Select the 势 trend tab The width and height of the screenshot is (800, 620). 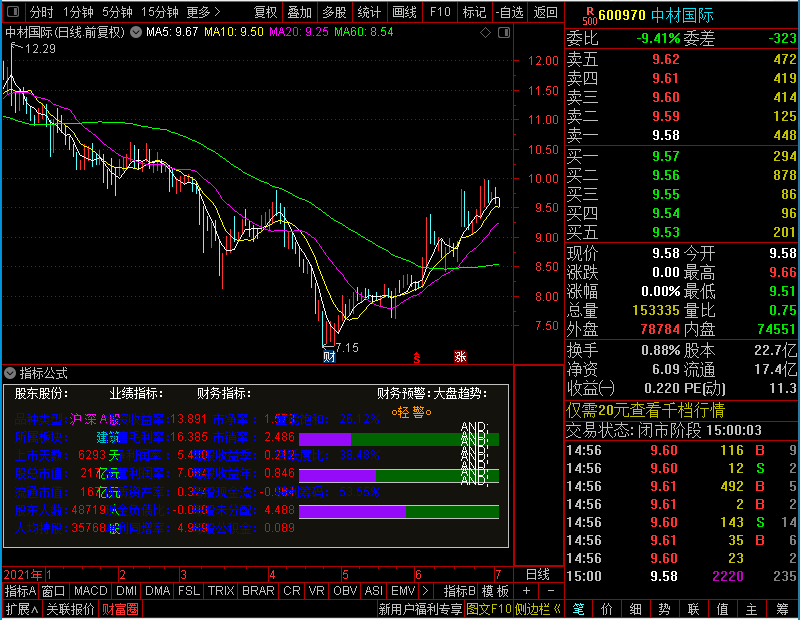coord(664,609)
